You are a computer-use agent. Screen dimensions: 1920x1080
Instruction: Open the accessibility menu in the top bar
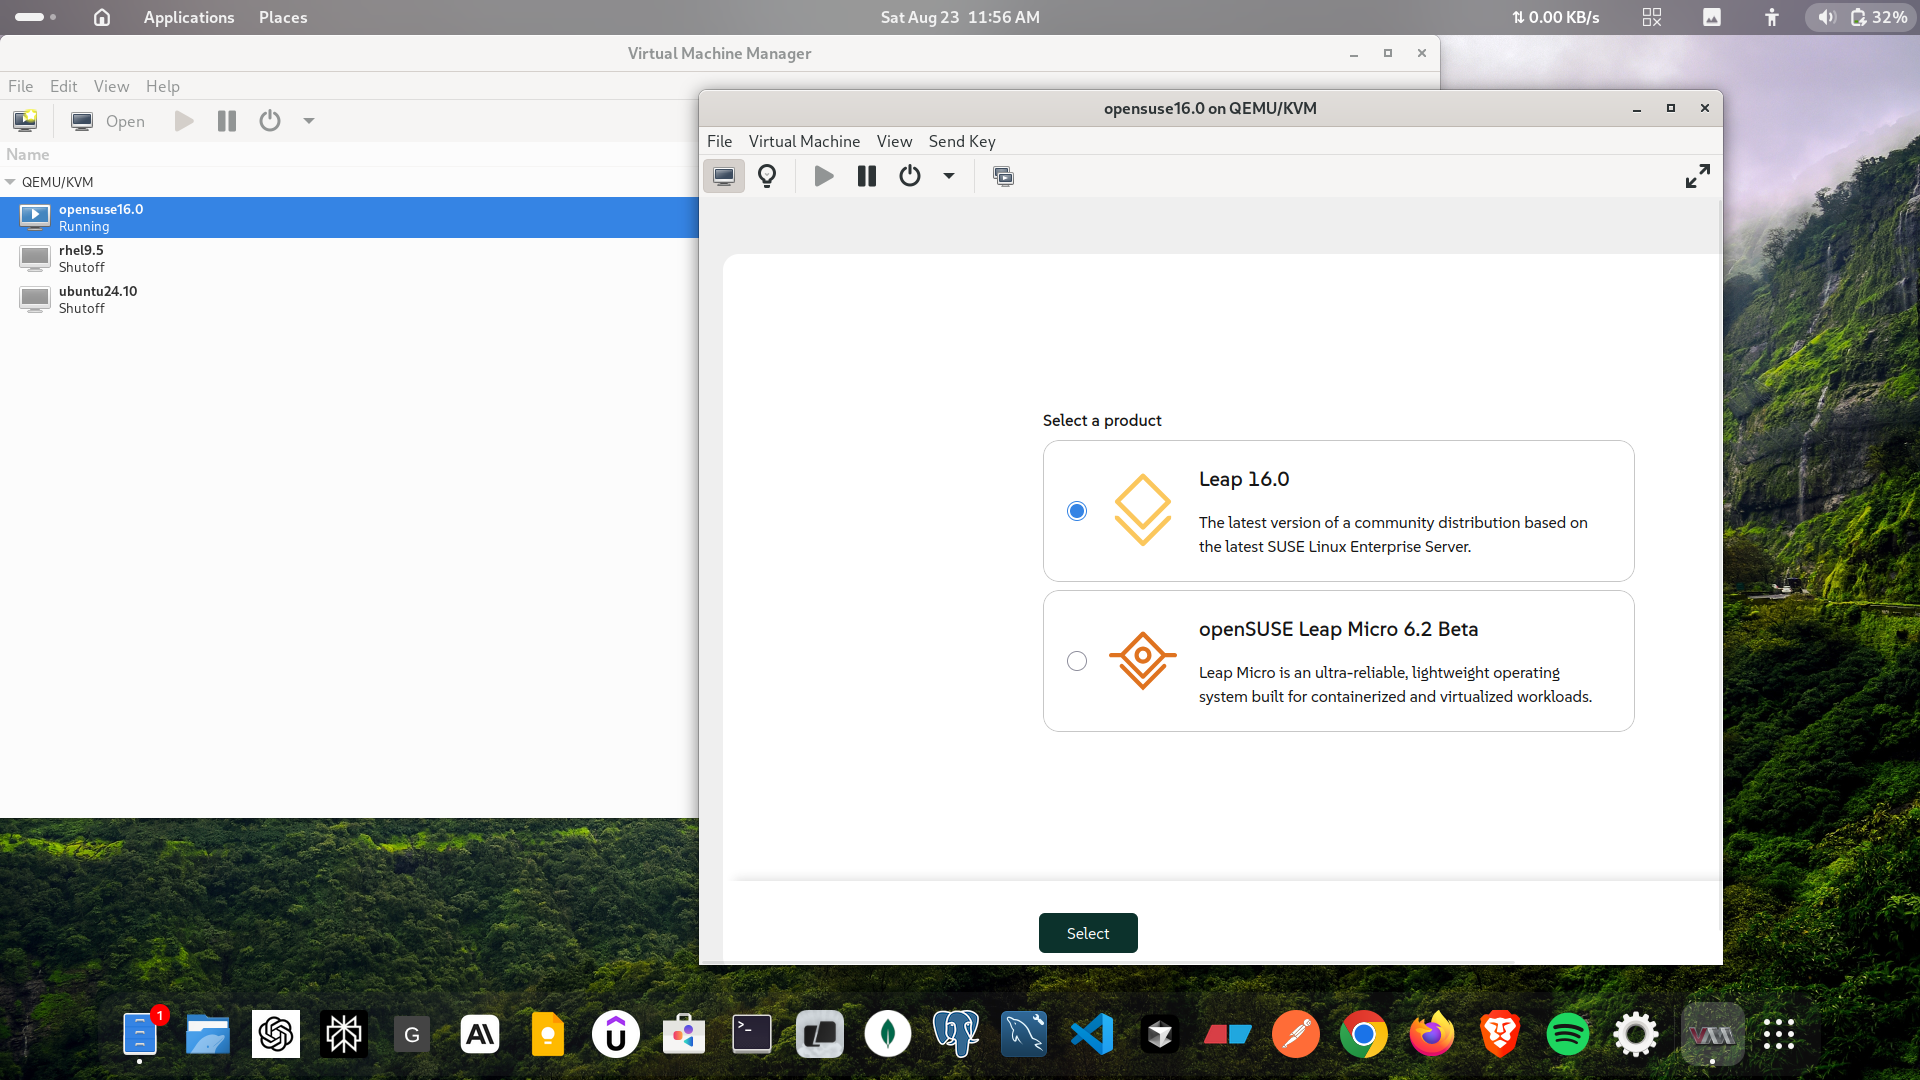point(1772,17)
